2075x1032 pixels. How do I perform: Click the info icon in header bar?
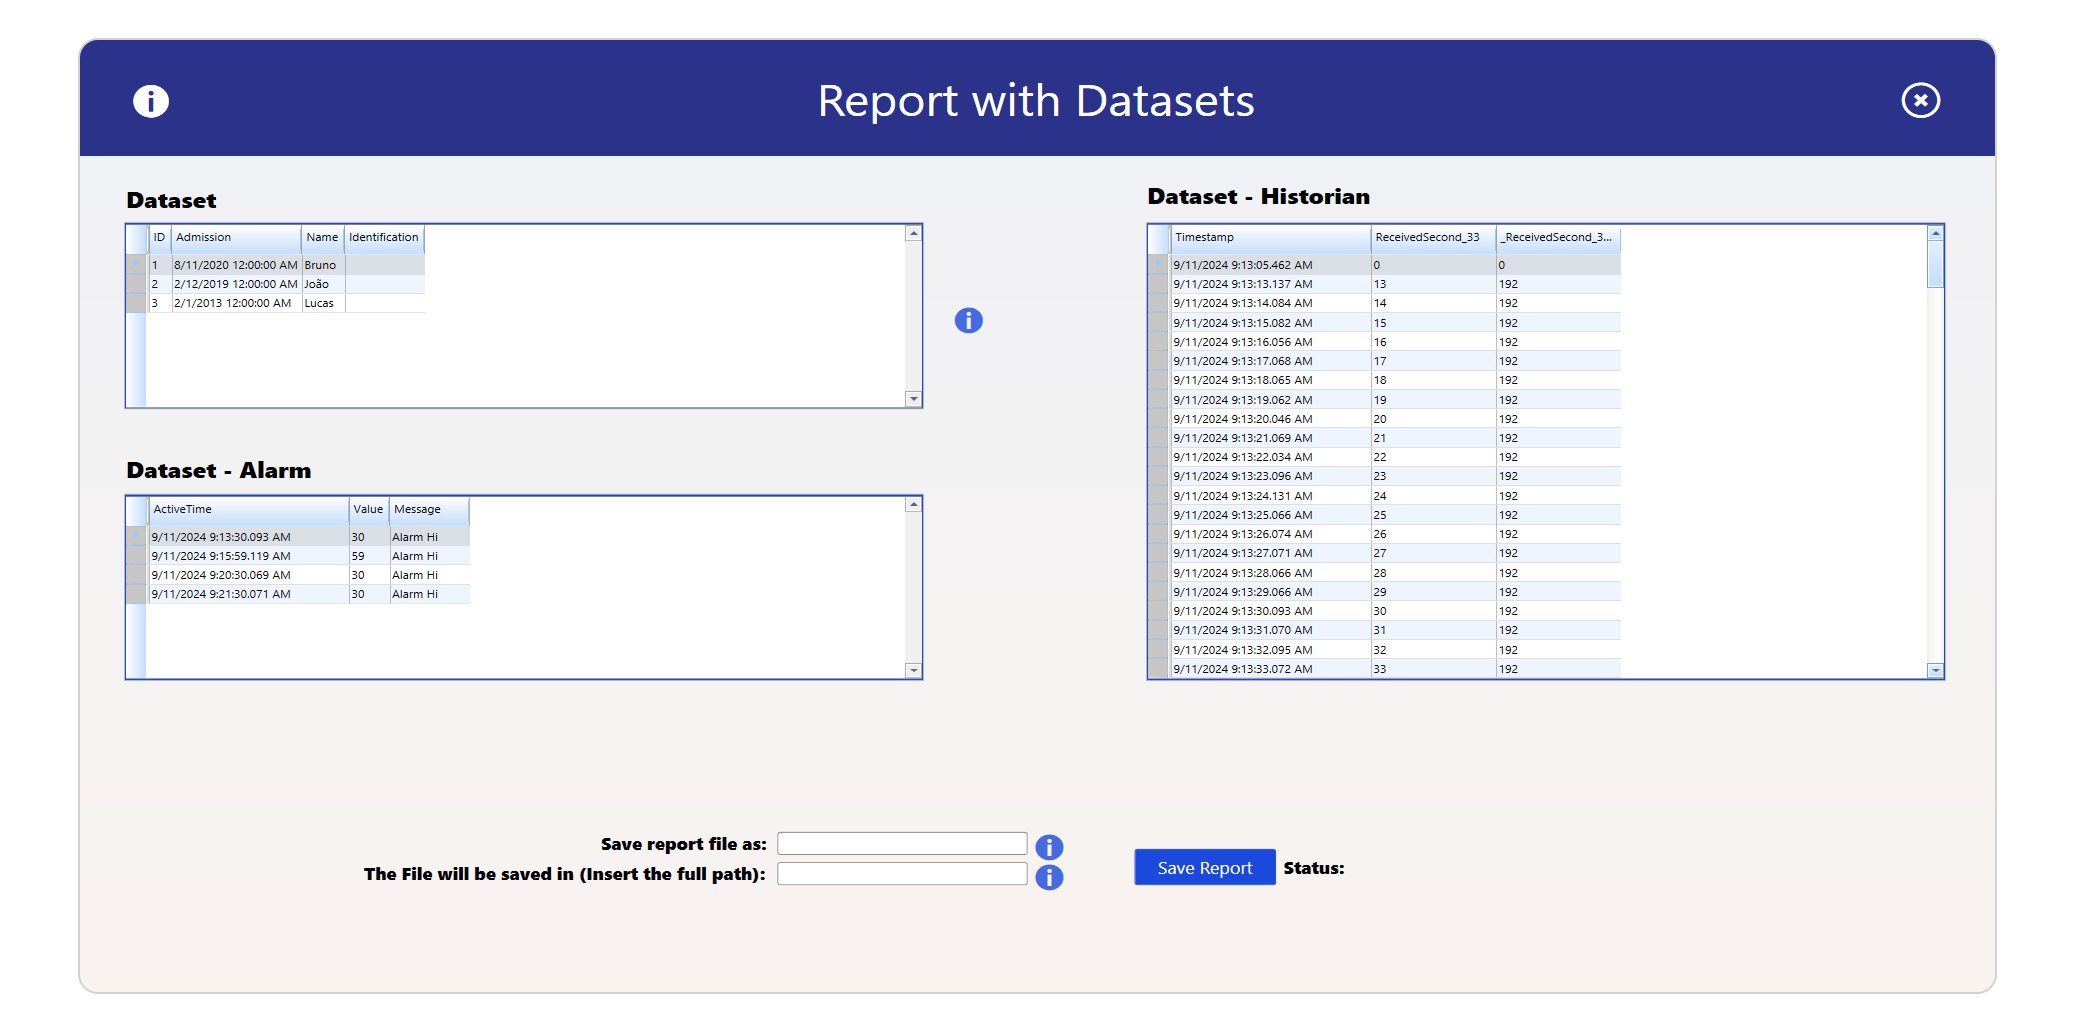[x=151, y=101]
